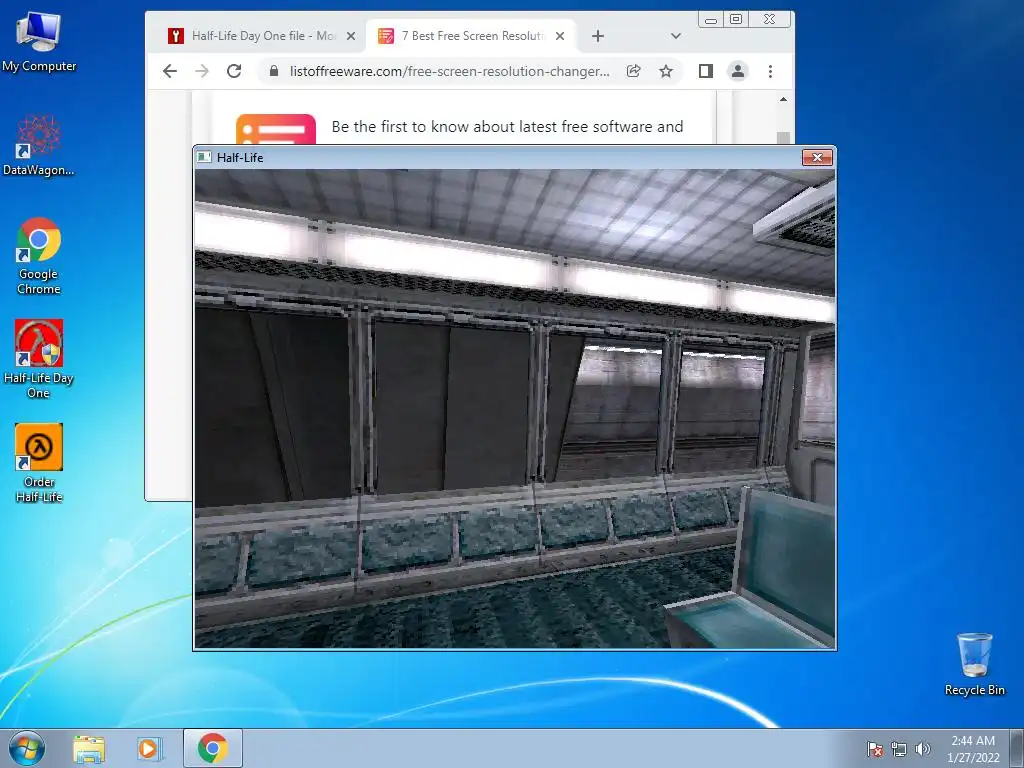
Task: Click the Chrome scrollbar up arrow
Action: coord(783,99)
